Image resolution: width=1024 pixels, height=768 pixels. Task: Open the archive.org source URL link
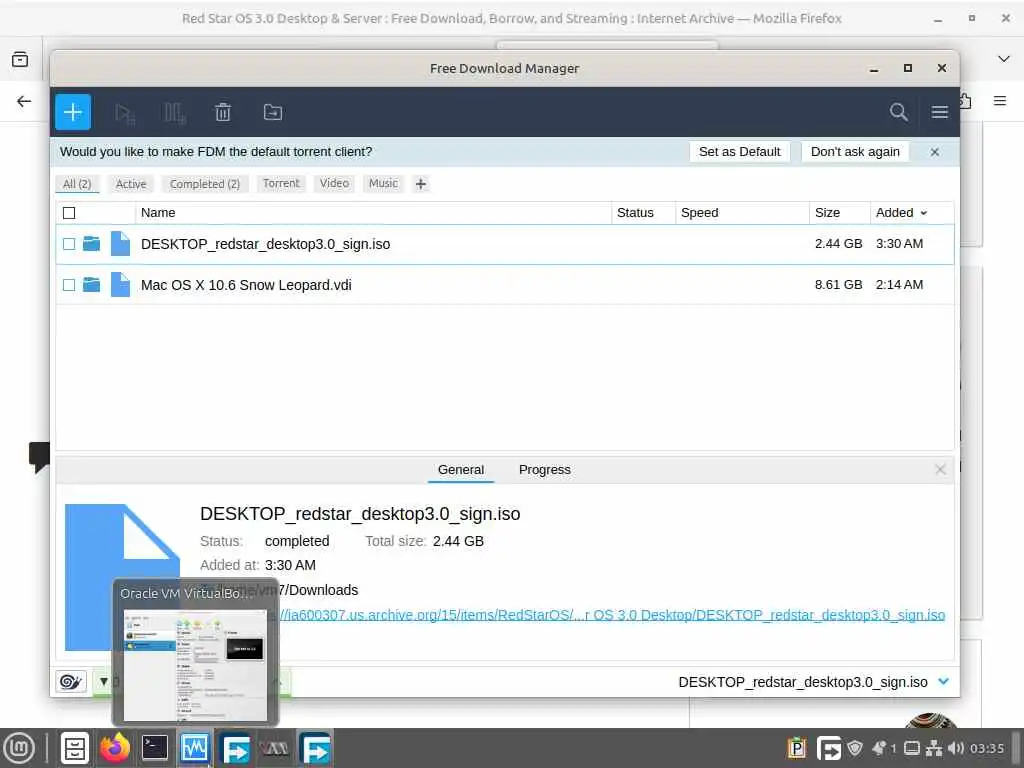tap(612, 615)
